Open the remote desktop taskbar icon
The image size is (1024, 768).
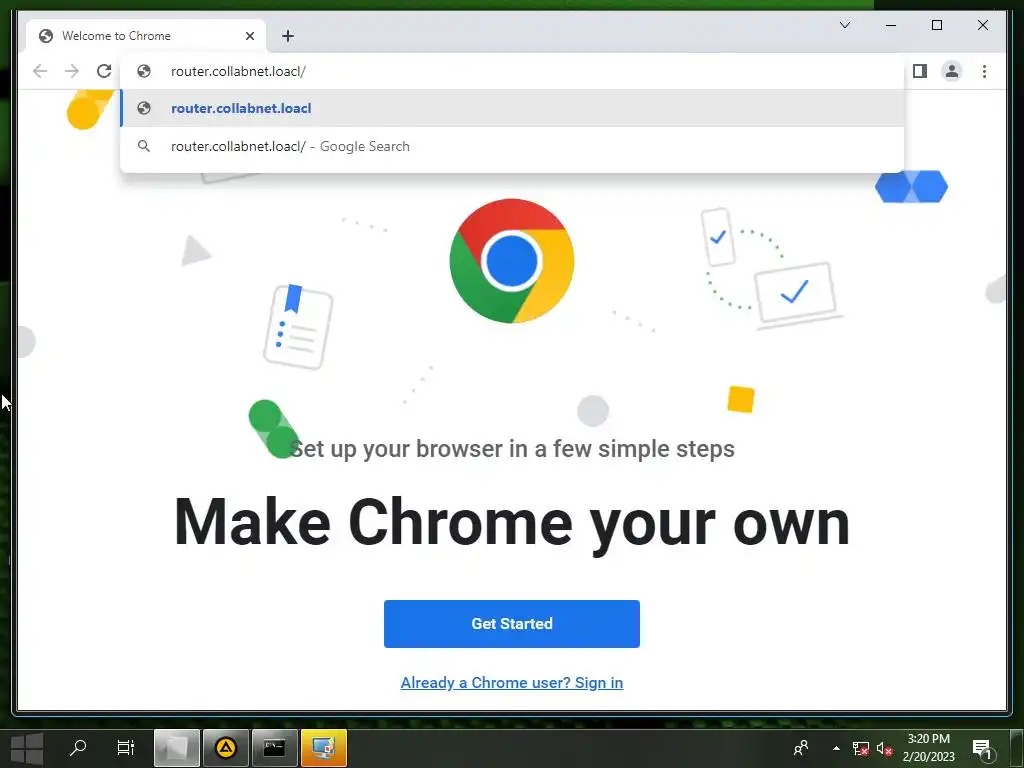[324, 748]
